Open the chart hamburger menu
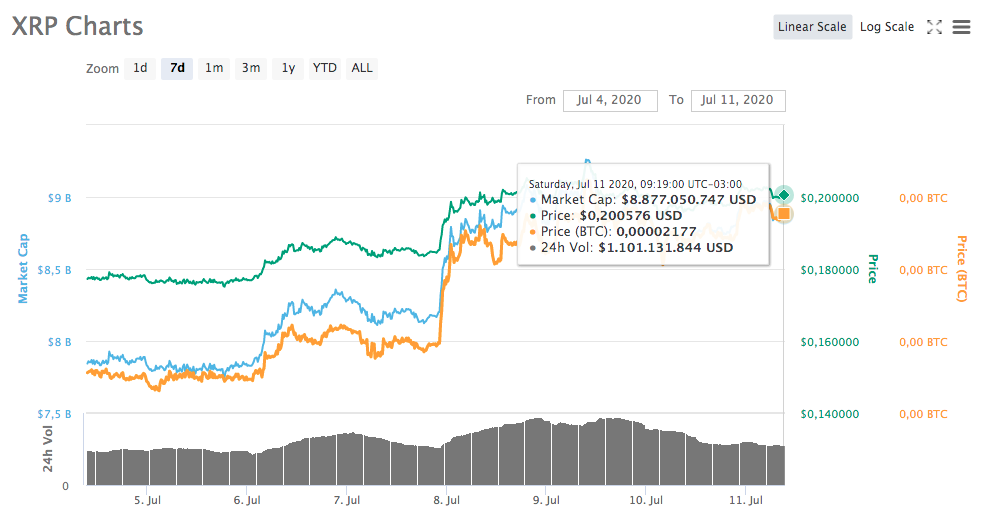 tap(961, 27)
